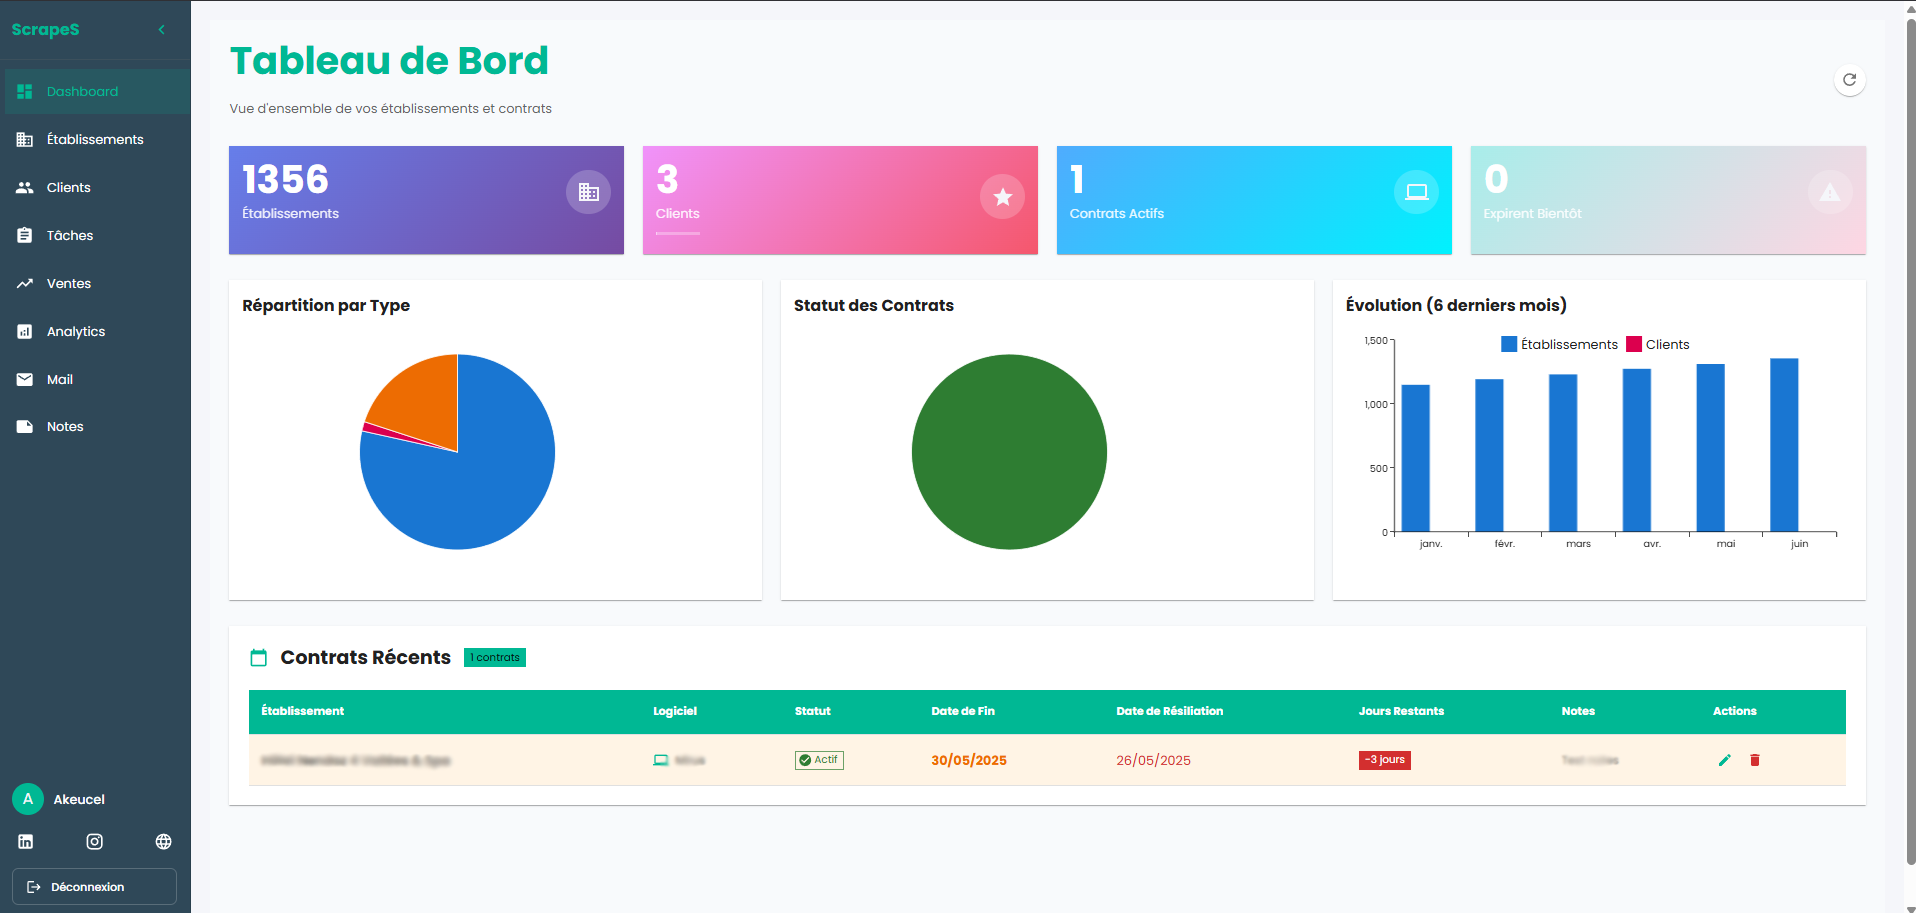Click the refresh dashboard icon
Image resolution: width=1916 pixels, height=913 pixels.
click(x=1849, y=80)
